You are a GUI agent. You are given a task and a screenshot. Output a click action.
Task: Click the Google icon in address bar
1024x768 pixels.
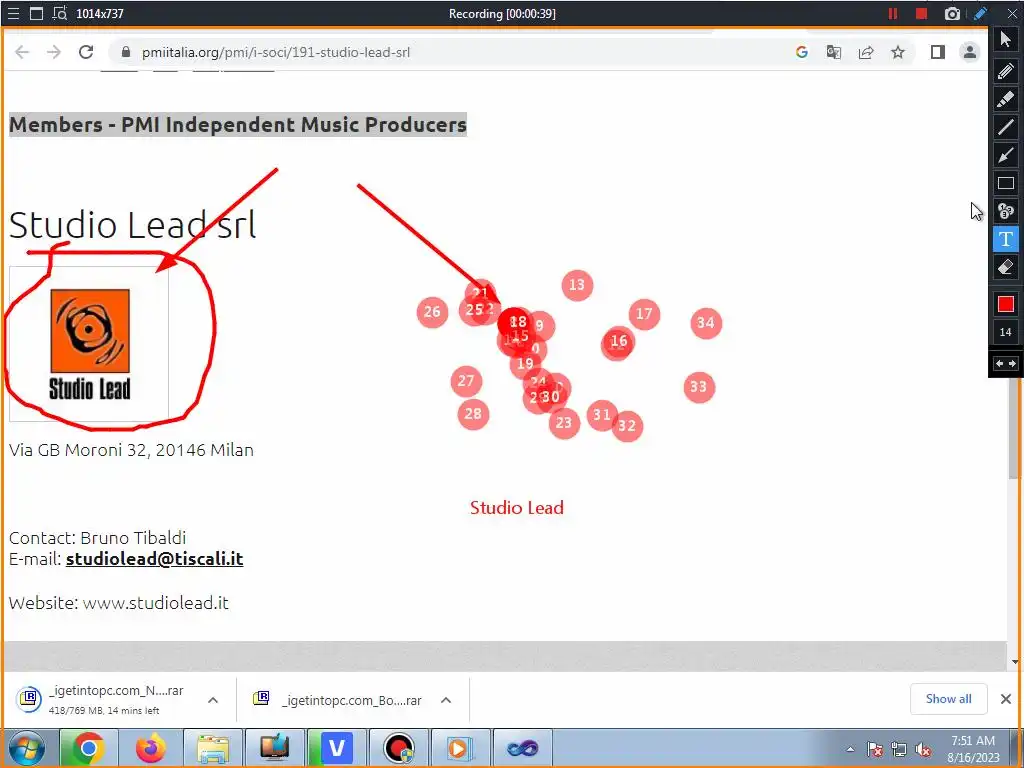pos(802,52)
